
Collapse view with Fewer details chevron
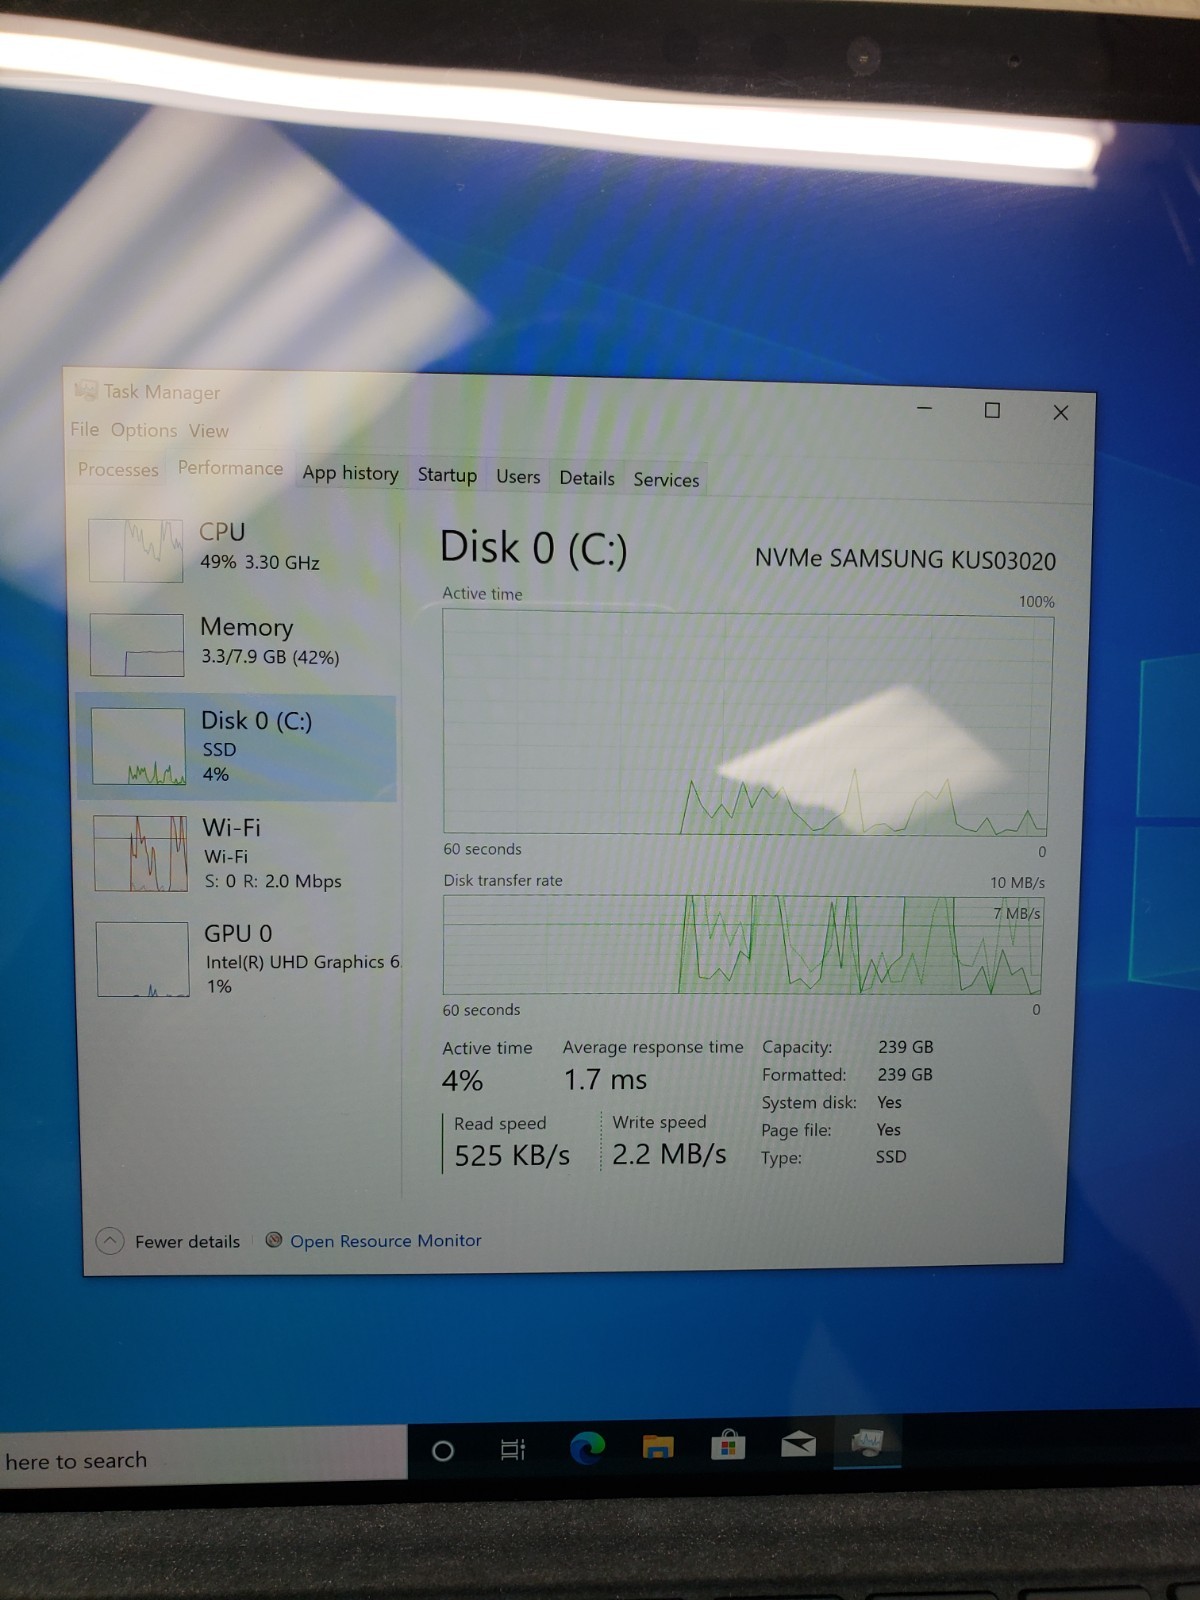110,1241
